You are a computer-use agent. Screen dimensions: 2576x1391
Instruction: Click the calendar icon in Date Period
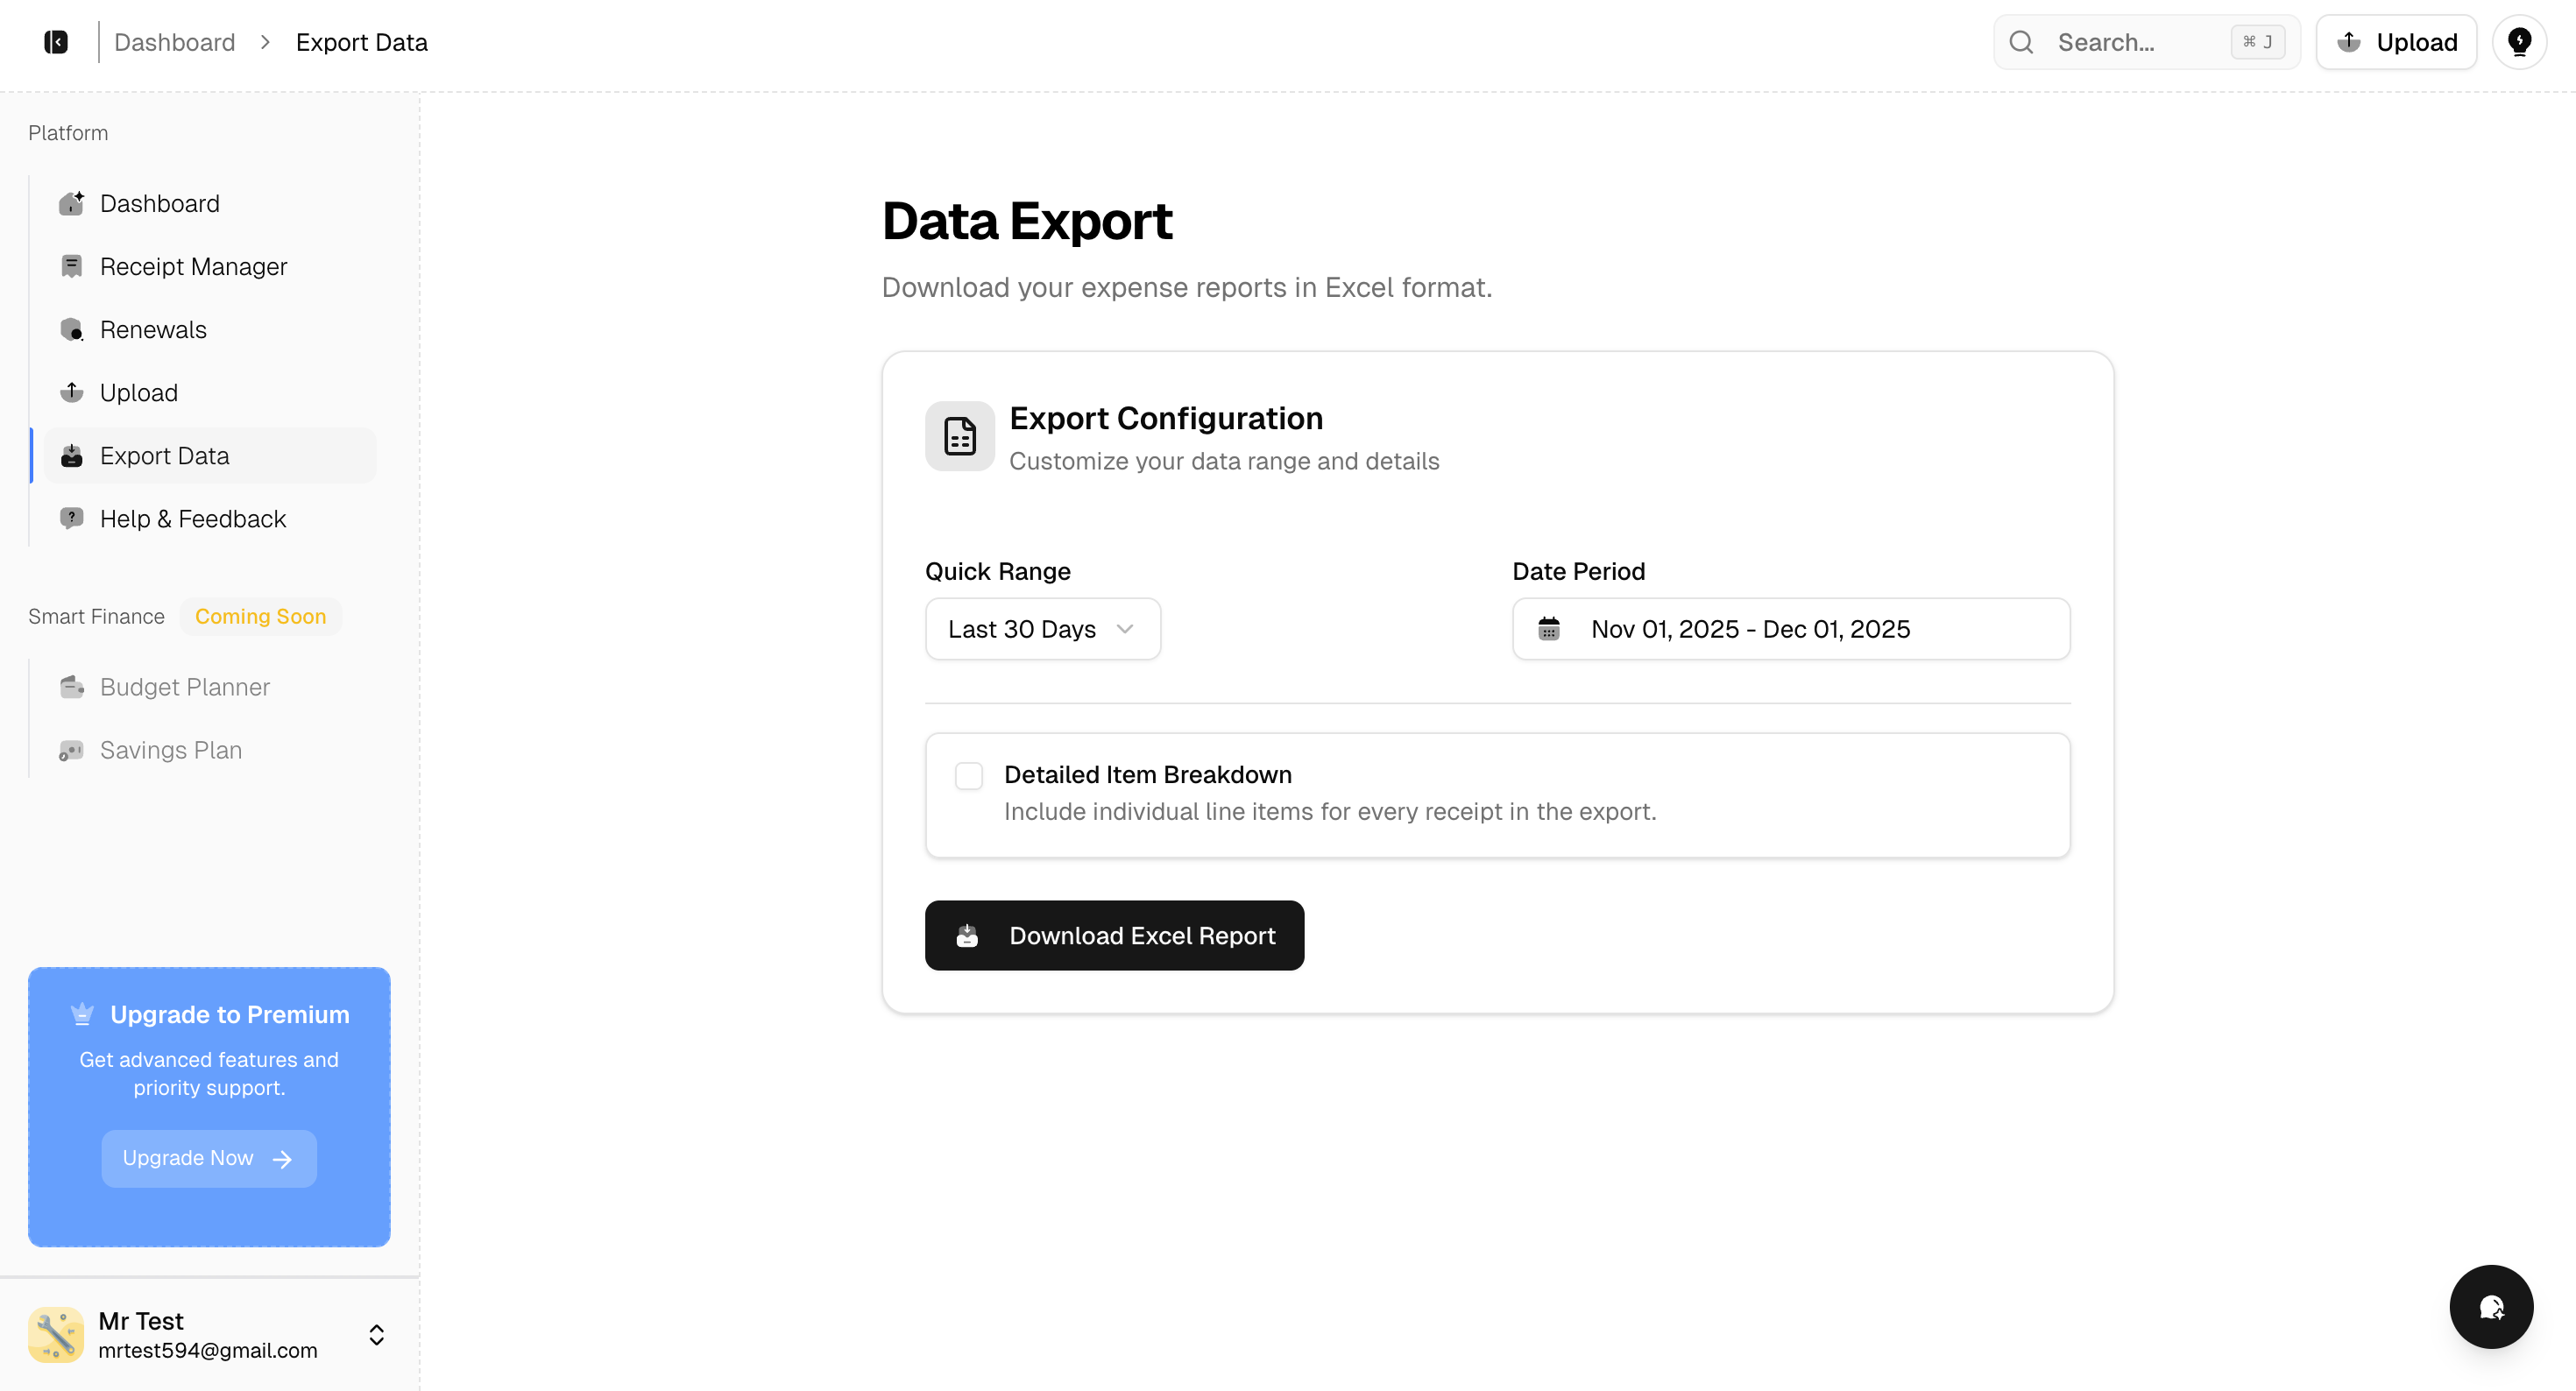(x=1549, y=629)
